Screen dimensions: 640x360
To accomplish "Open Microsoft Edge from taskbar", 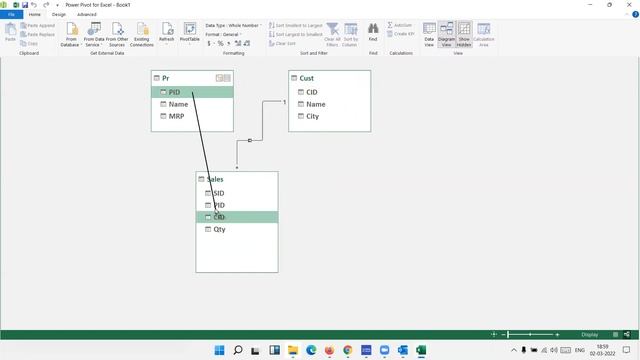I will (311, 350).
